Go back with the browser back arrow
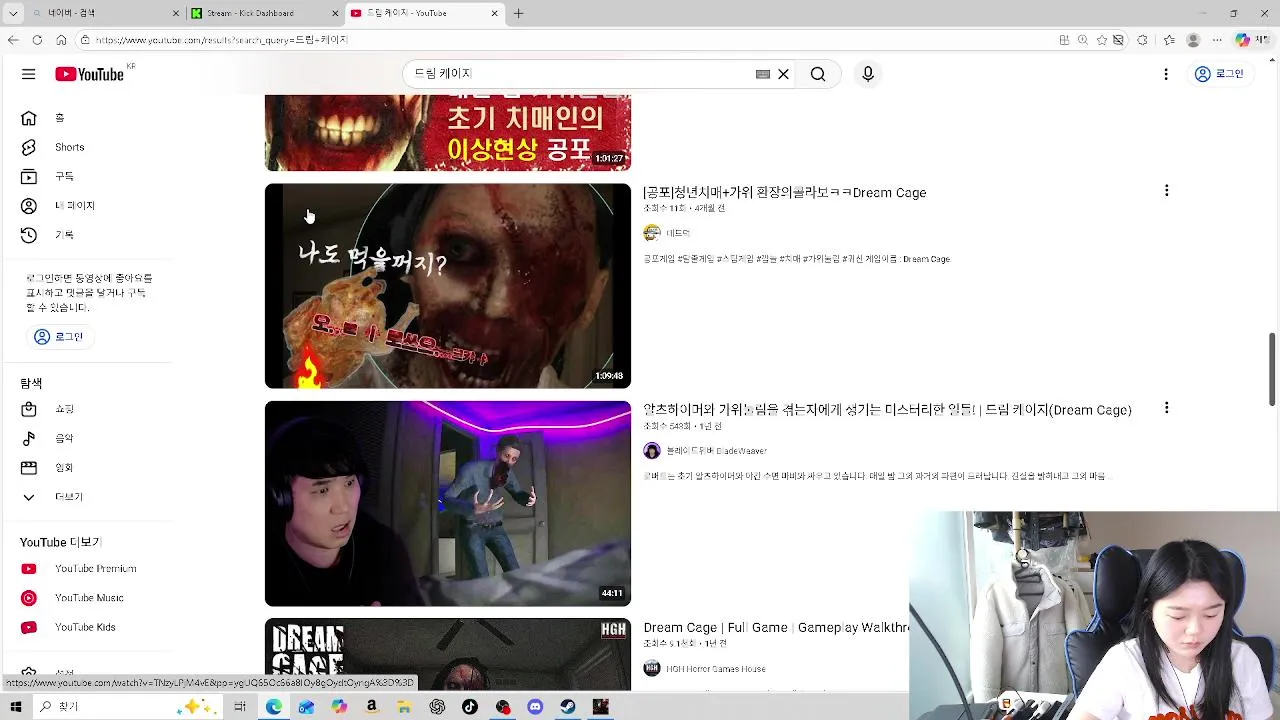1280x720 pixels. coord(13,40)
